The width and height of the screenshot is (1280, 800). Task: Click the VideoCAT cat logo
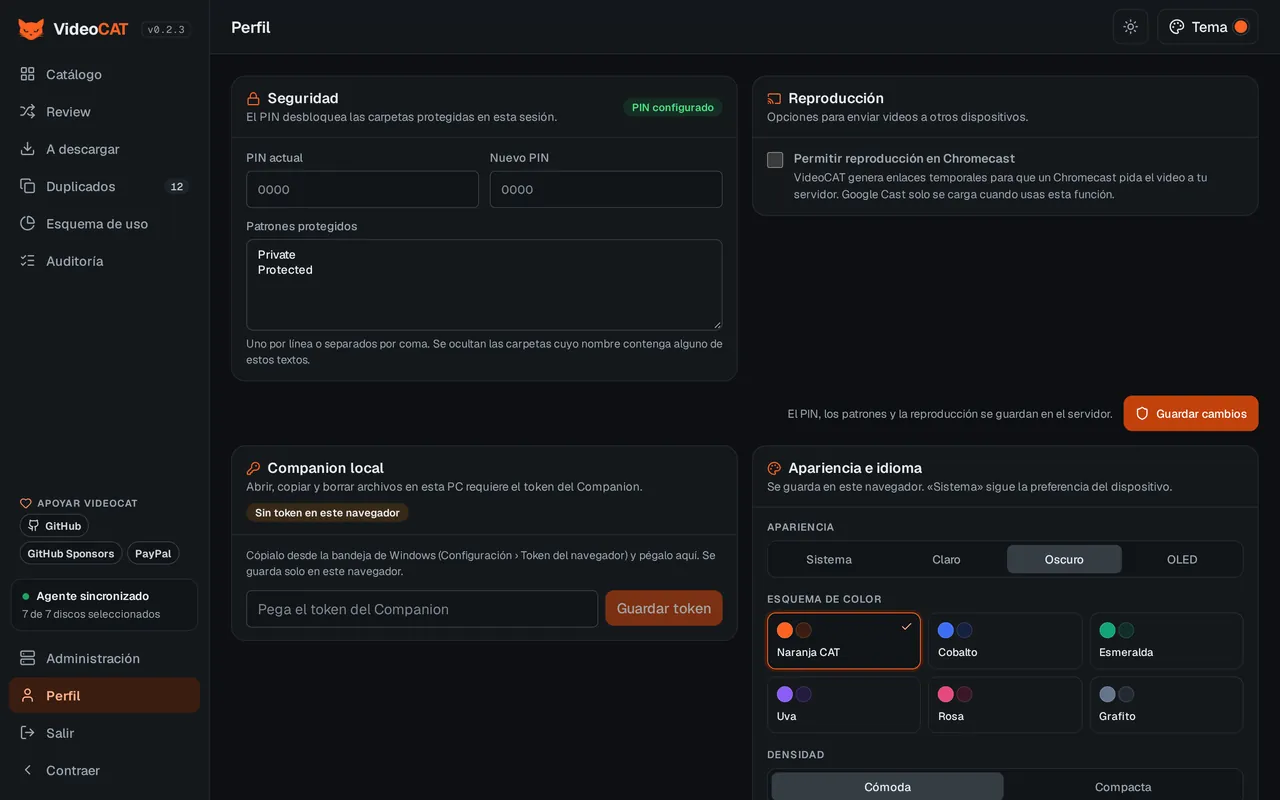pyautogui.click(x=31, y=28)
